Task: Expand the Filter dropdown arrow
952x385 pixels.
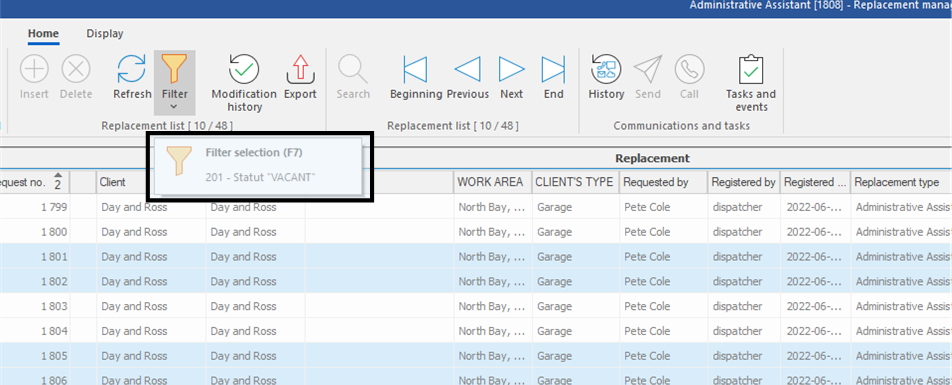Action: click(174, 107)
